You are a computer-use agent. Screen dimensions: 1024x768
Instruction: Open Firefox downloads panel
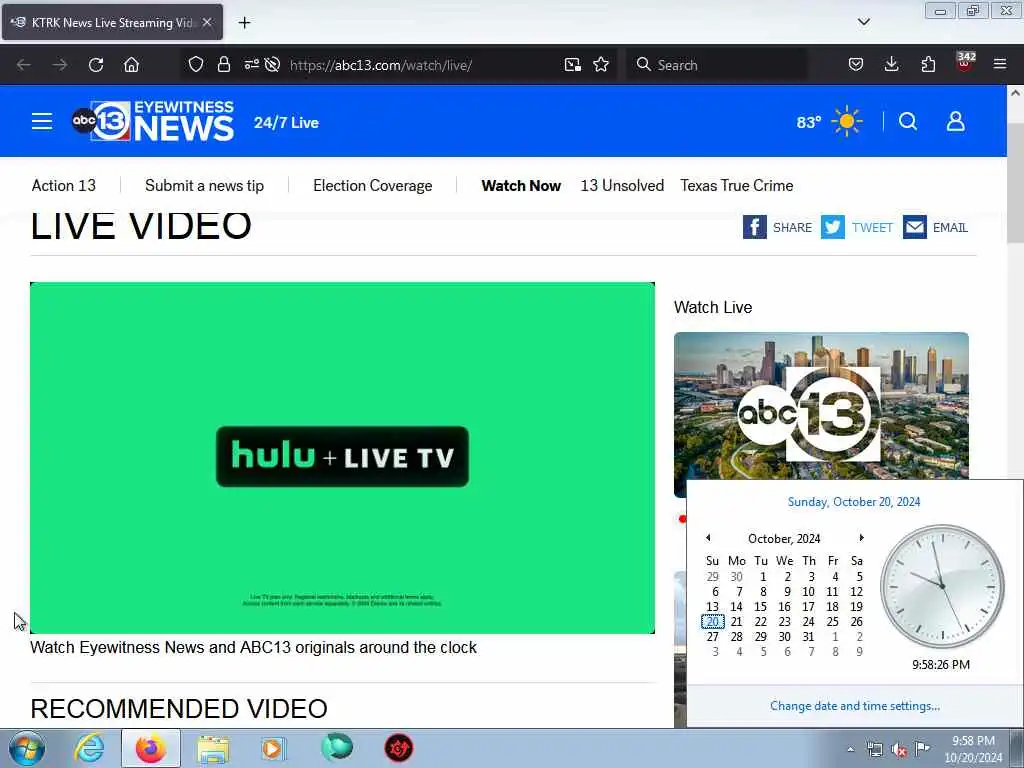[891, 64]
